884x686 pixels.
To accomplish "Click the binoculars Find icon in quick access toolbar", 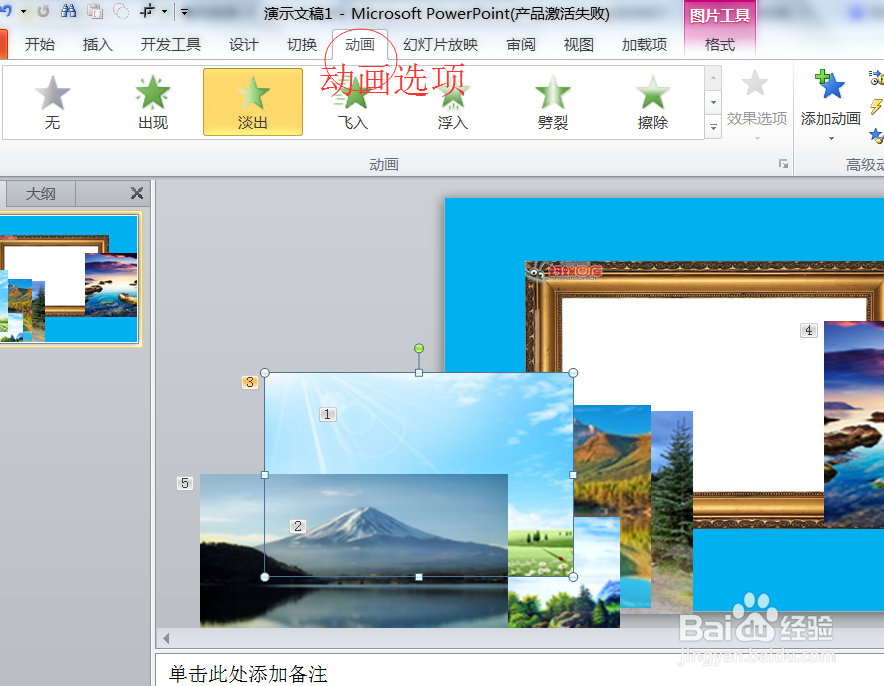I will 67,10.
